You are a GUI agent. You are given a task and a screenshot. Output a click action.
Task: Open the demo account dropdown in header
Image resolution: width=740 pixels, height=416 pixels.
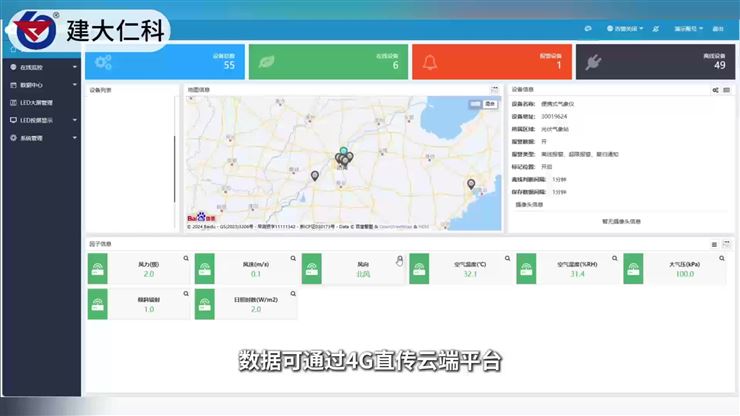click(689, 29)
